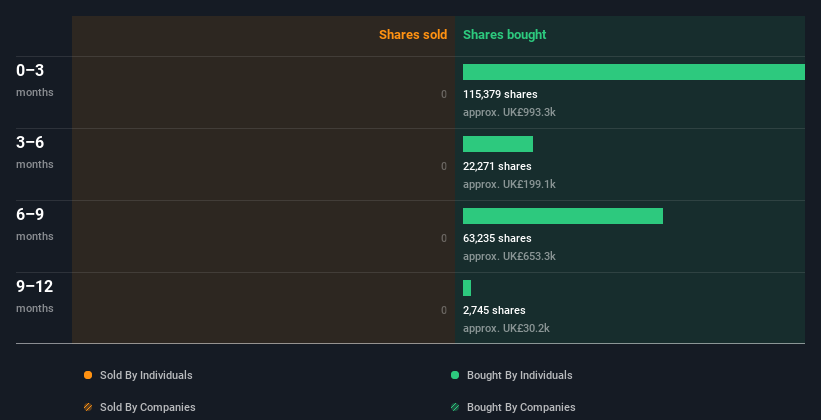Click the sold value 0 in 3–6 months row

(444, 166)
